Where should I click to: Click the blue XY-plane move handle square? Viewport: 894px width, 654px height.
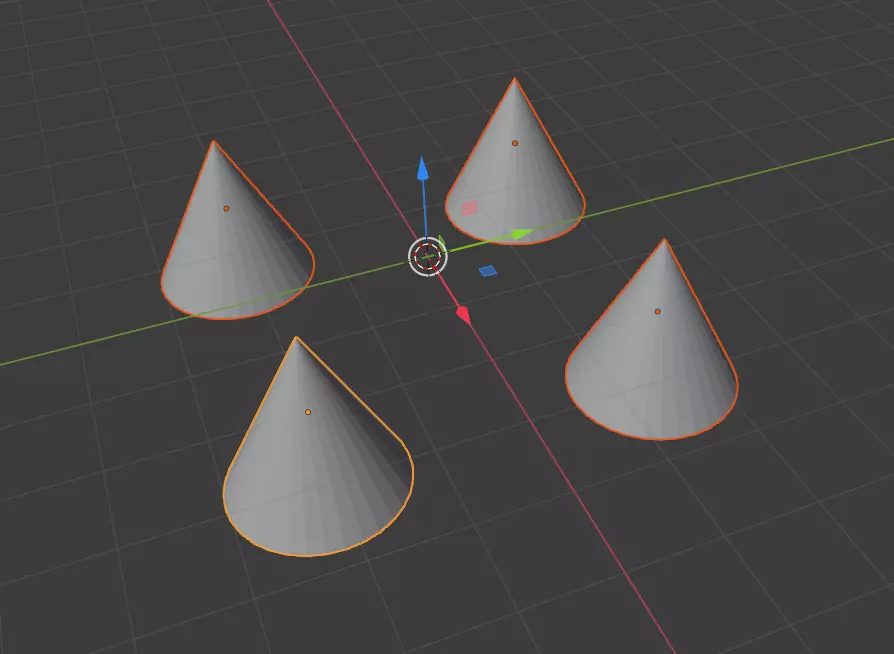coord(488,271)
